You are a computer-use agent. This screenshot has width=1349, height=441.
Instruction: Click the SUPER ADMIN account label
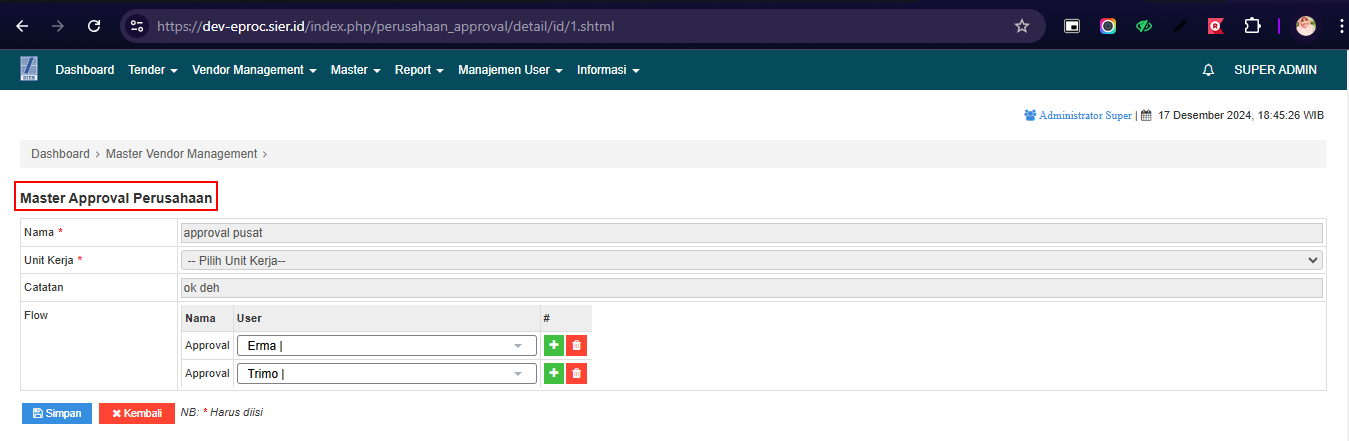pos(1275,70)
